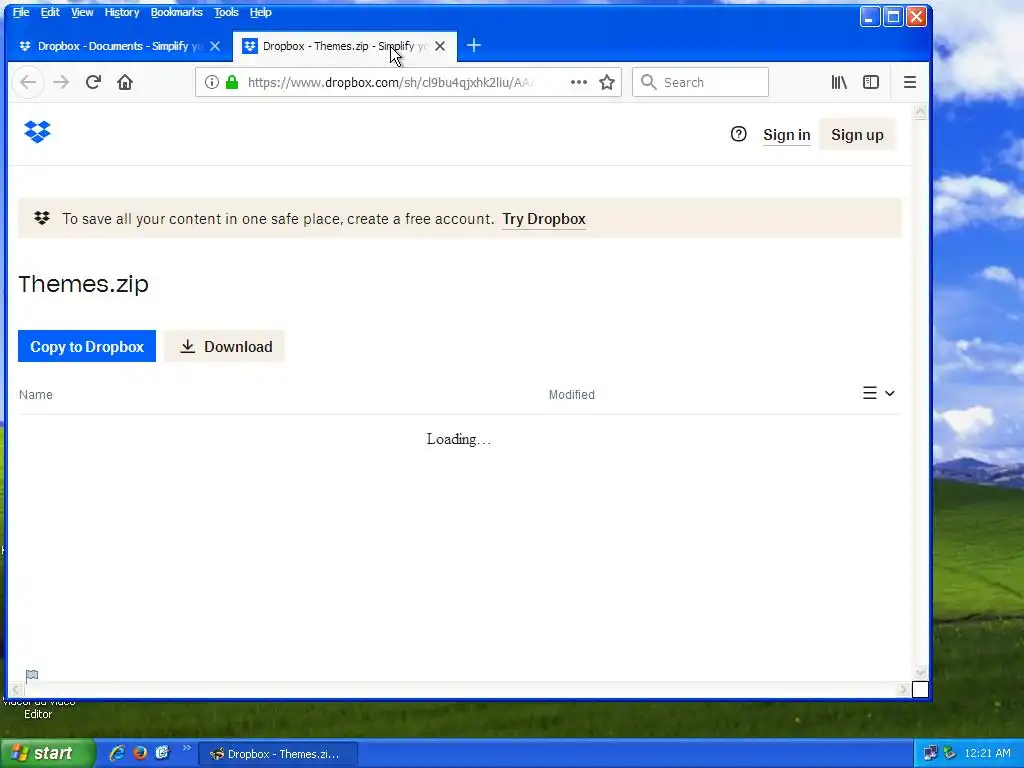
Task: Launch Firefox from quick launch bar
Action: (140, 753)
